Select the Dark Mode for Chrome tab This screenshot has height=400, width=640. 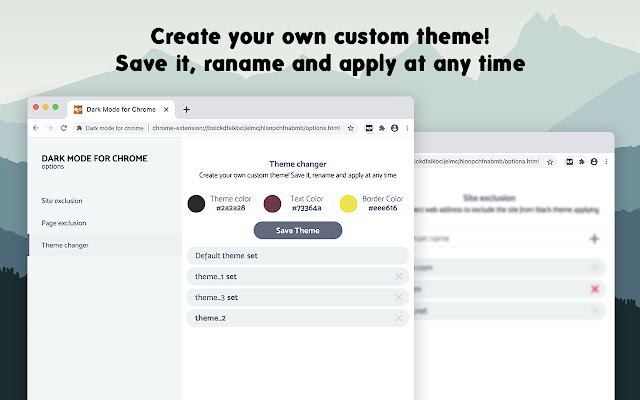[121, 109]
